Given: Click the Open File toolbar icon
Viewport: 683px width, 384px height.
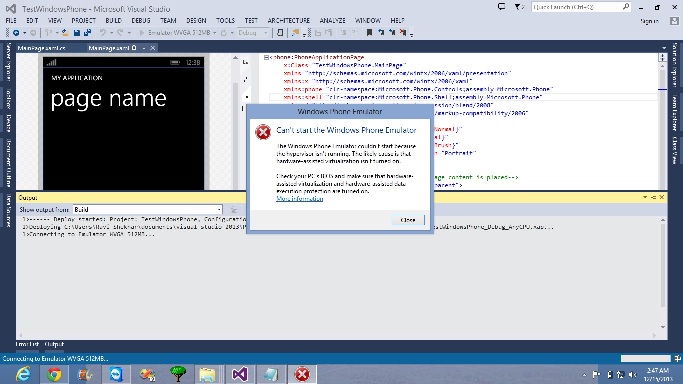Looking at the screenshot, I should [65, 33].
